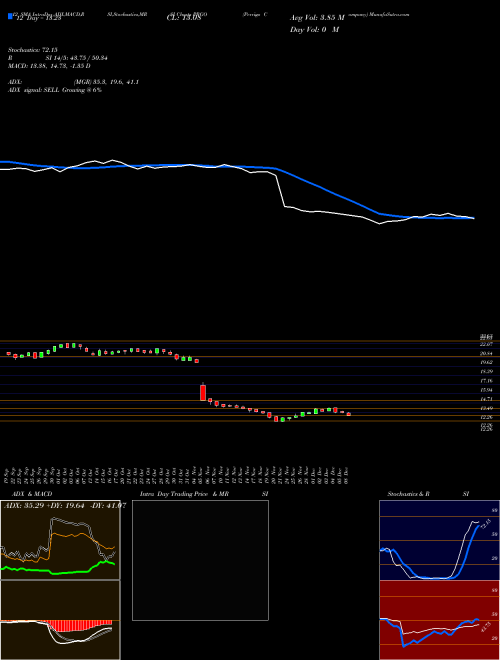Click the 14.71 price axis label
500x660 pixels.
tap(487, 399)
